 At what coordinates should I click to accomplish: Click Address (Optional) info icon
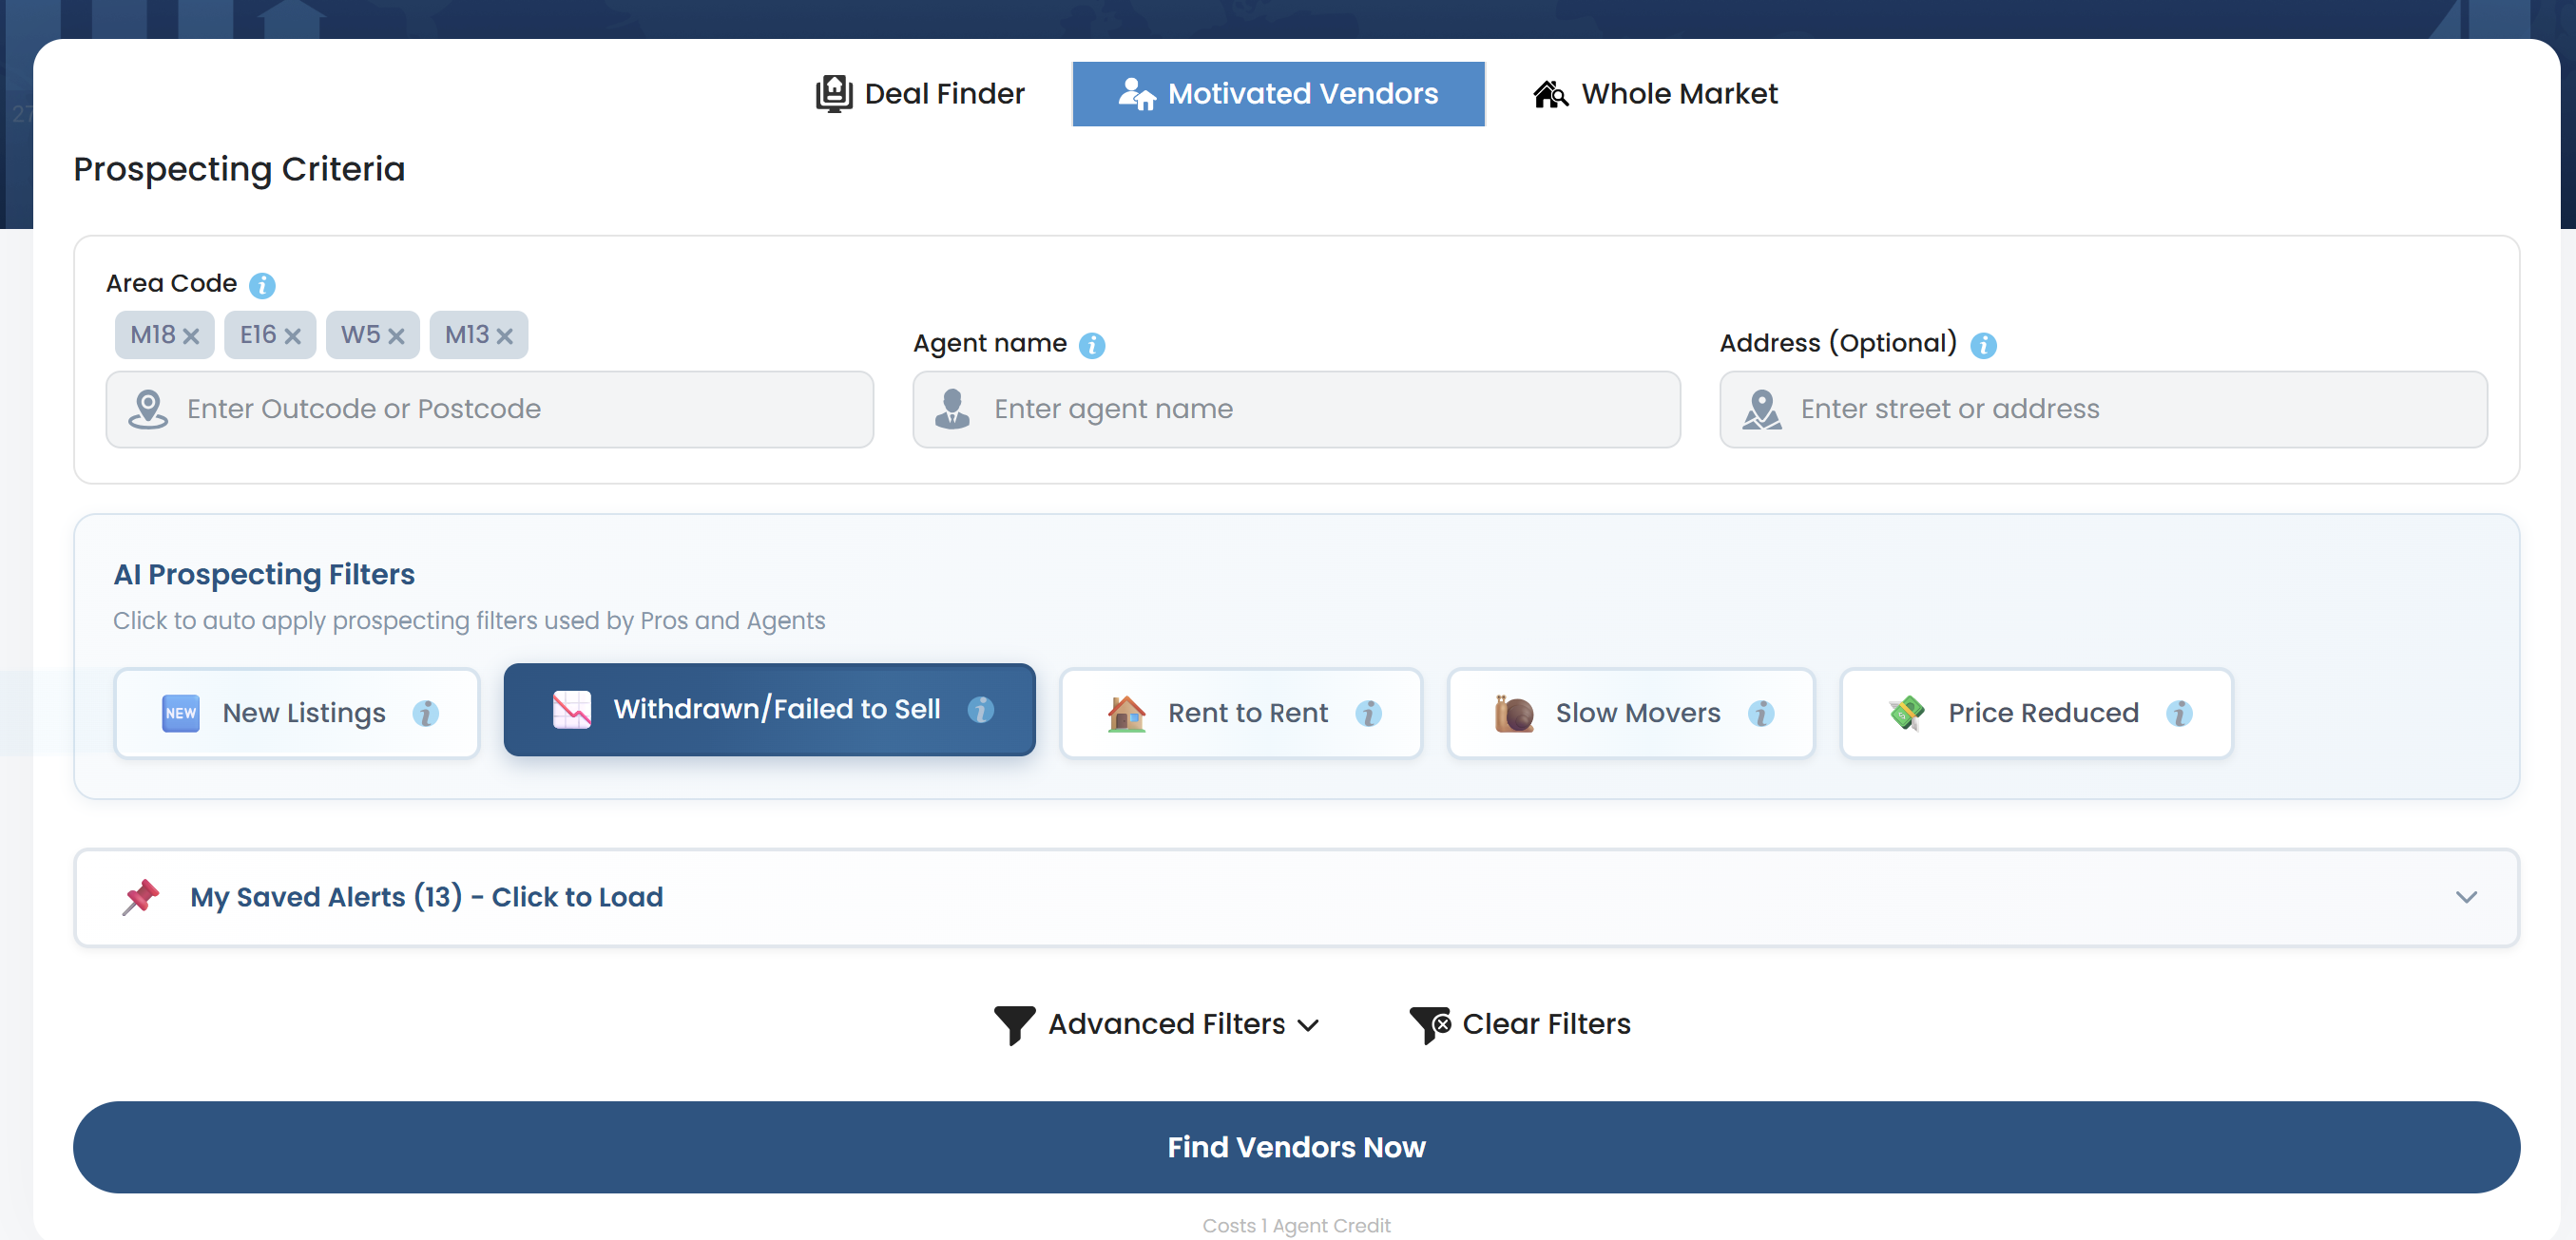point(1983,345)
